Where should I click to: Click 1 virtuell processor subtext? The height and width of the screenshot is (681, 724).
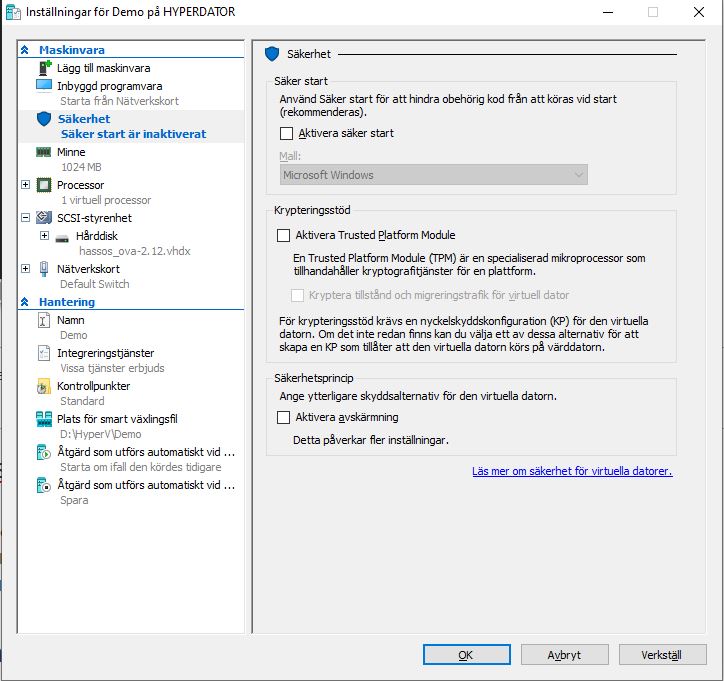tap(106, 200)
